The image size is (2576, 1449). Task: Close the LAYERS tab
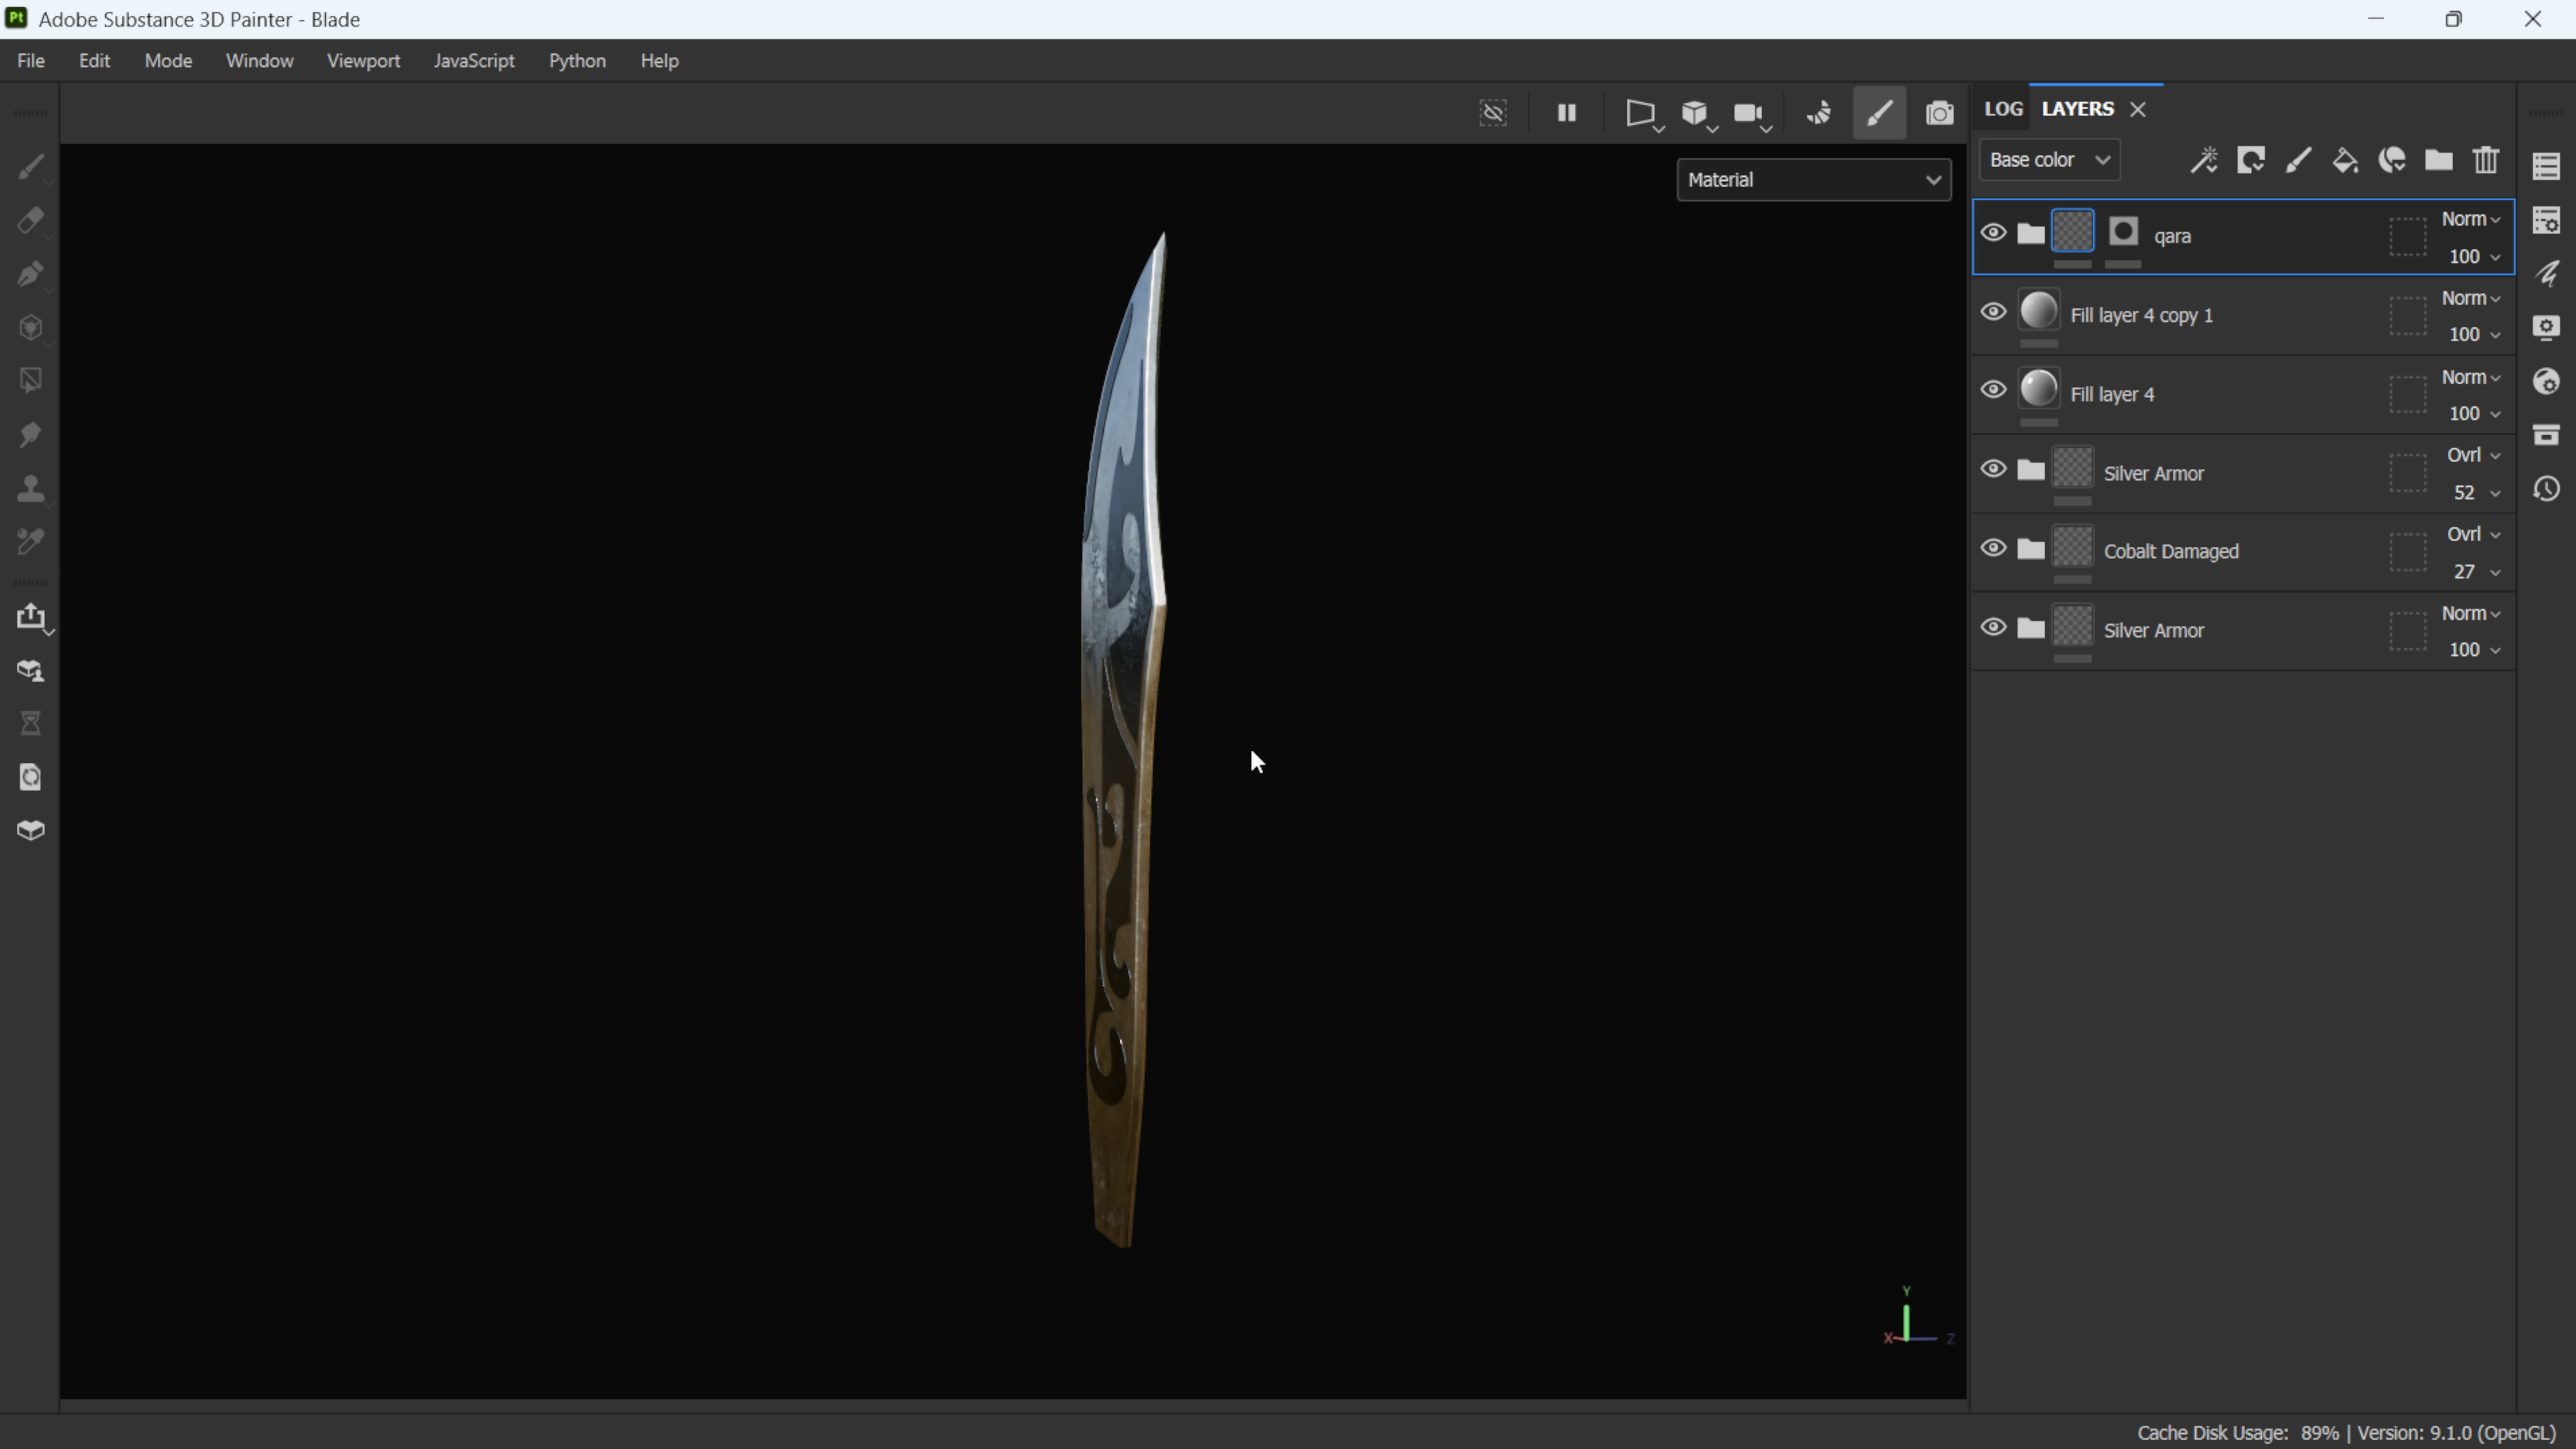coord(2138,110)
